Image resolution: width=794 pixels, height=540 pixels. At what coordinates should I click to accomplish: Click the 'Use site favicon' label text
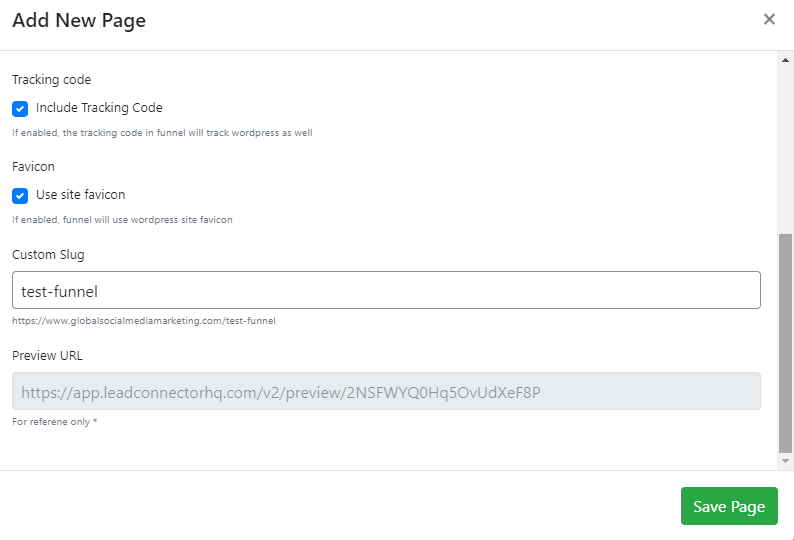(80, 195)
